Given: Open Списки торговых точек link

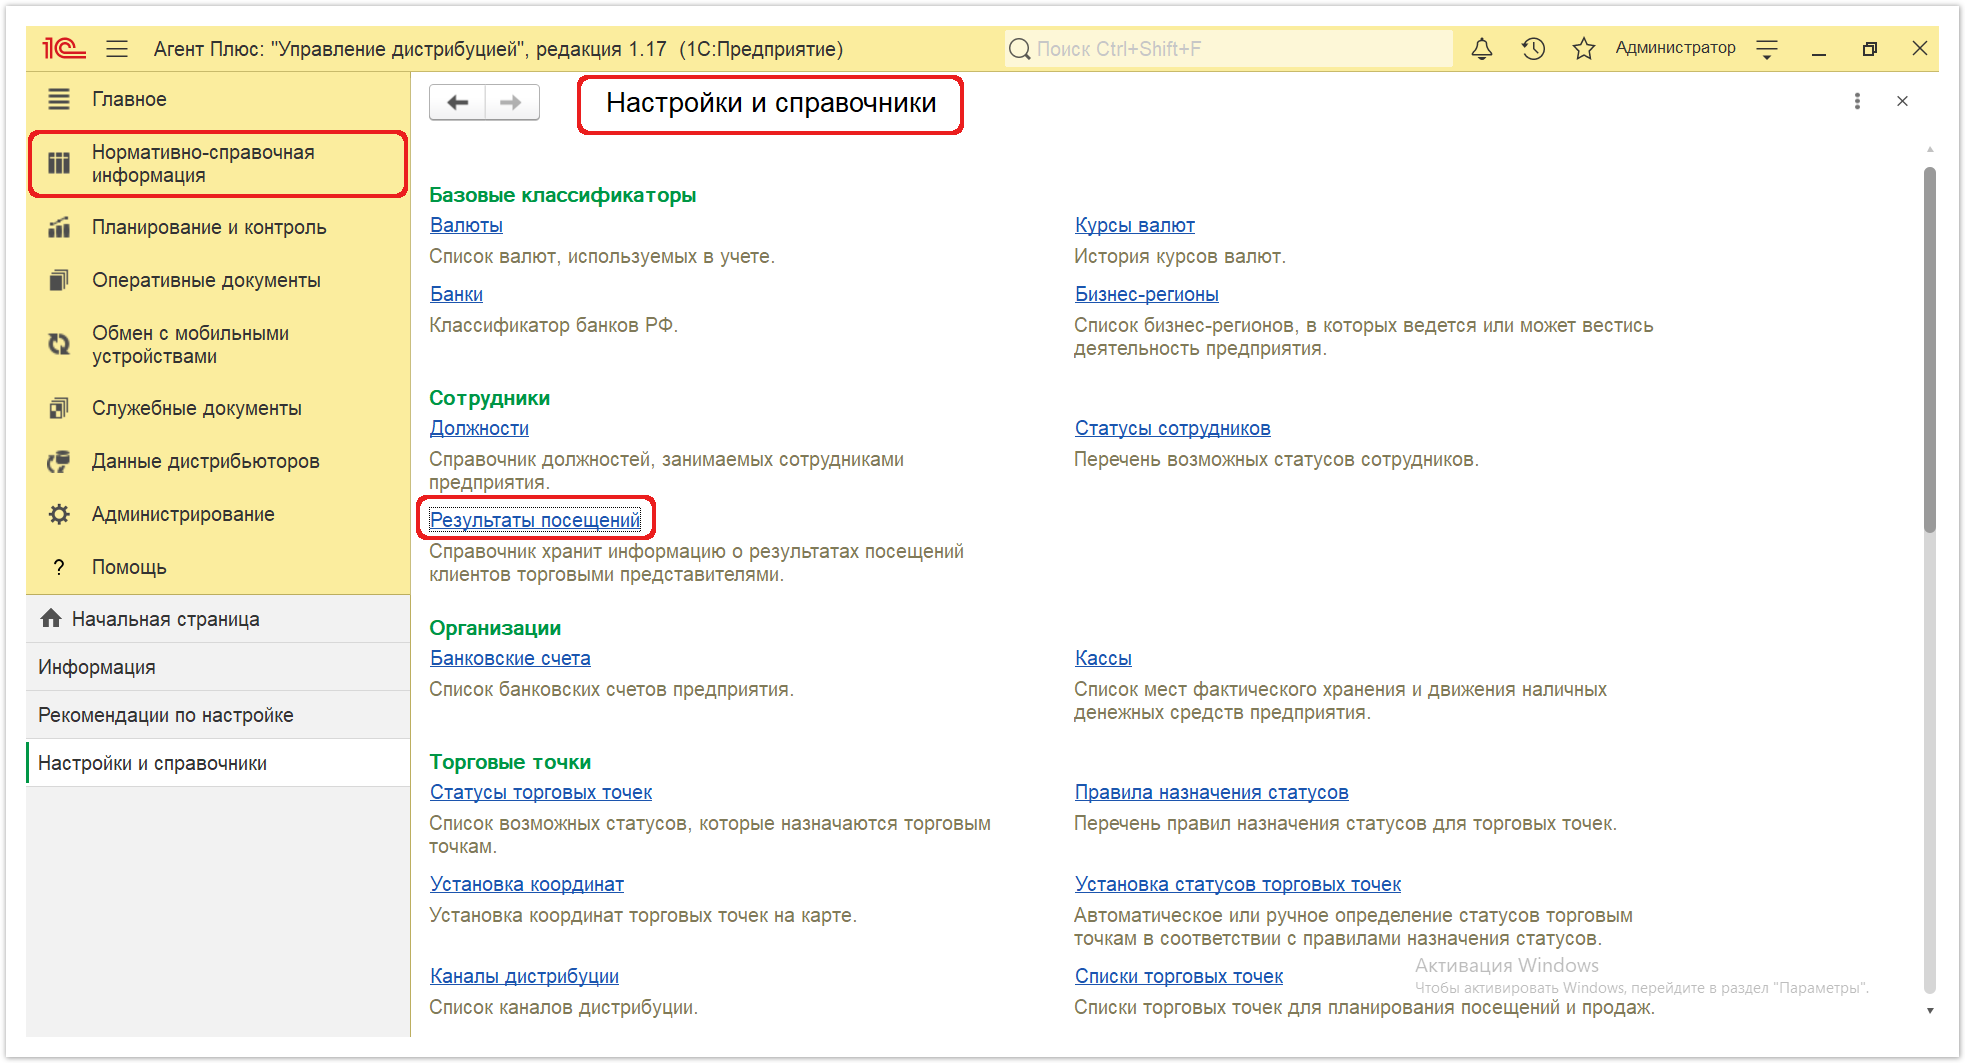Looking at the screenshot, I should (x=1178, y=976).
